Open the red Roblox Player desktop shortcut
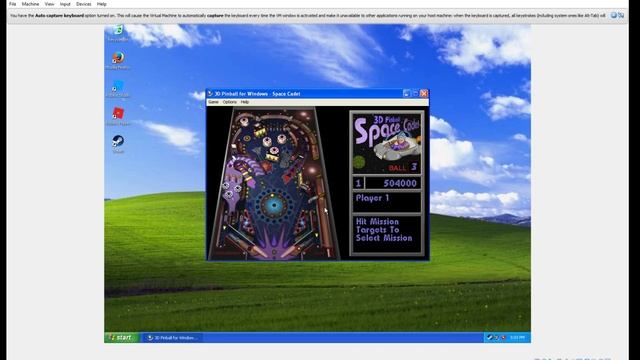This screenshot has width=640, height=360. (118, 116)
